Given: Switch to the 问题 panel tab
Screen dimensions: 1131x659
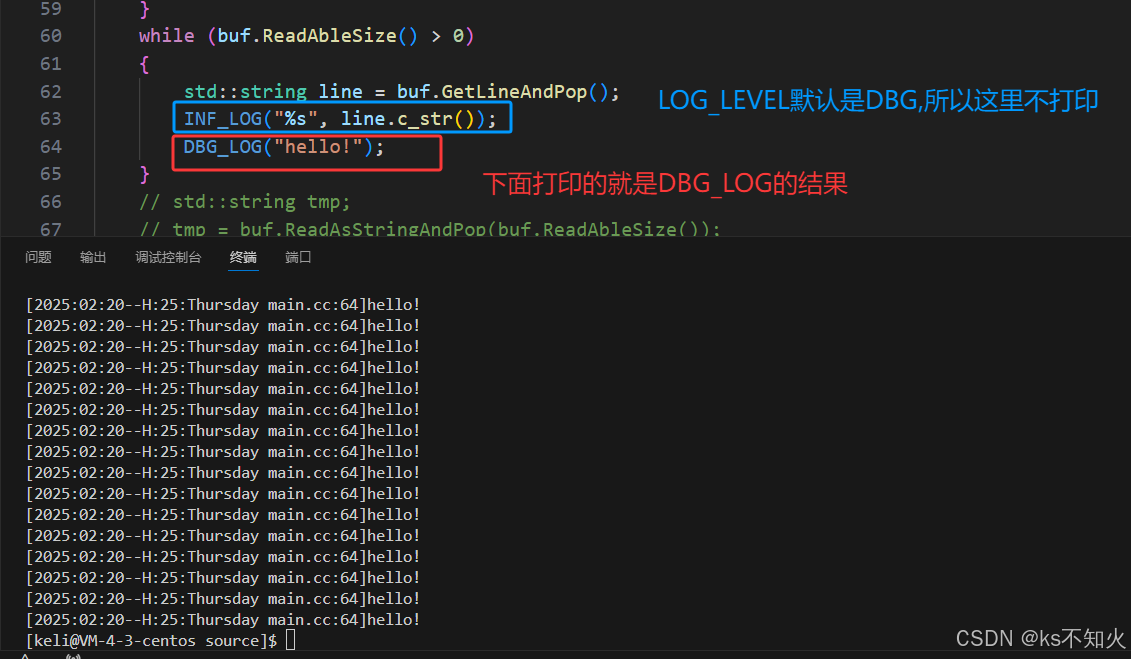Looking at the screenshot, I should coord(38,257).
